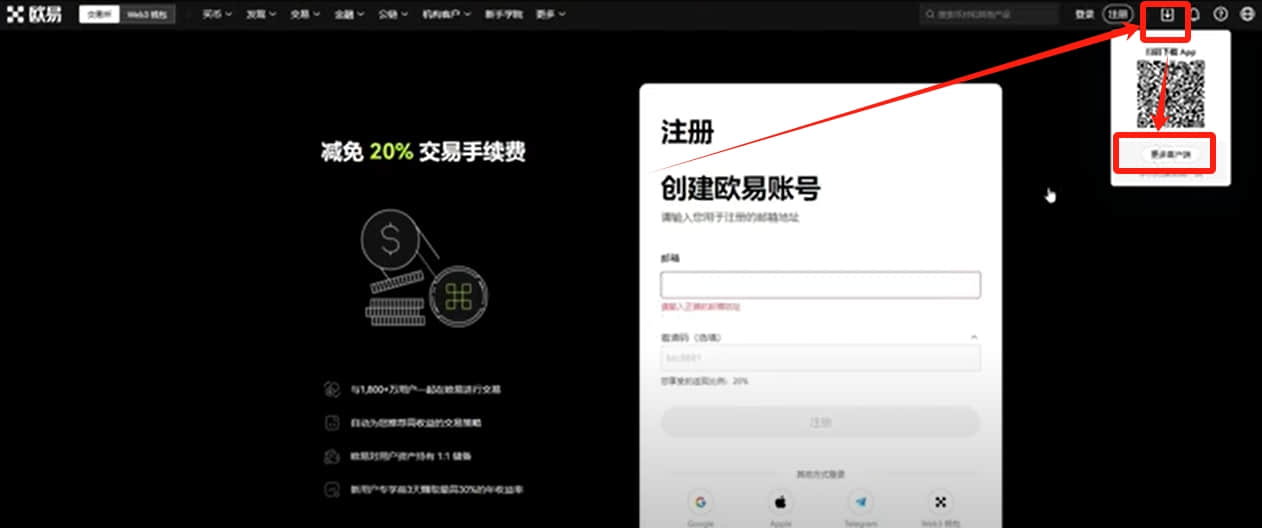This screenshot has height=528, width=1262.
Task: Sign up with the Google icon
Action: 700,503
